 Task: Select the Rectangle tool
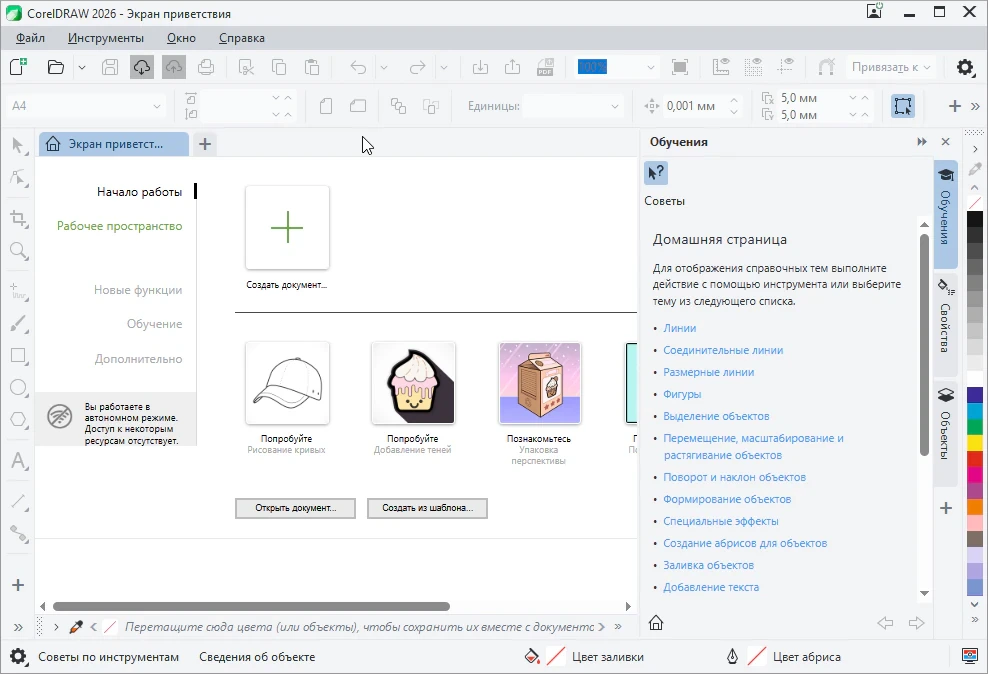point(18,356)
